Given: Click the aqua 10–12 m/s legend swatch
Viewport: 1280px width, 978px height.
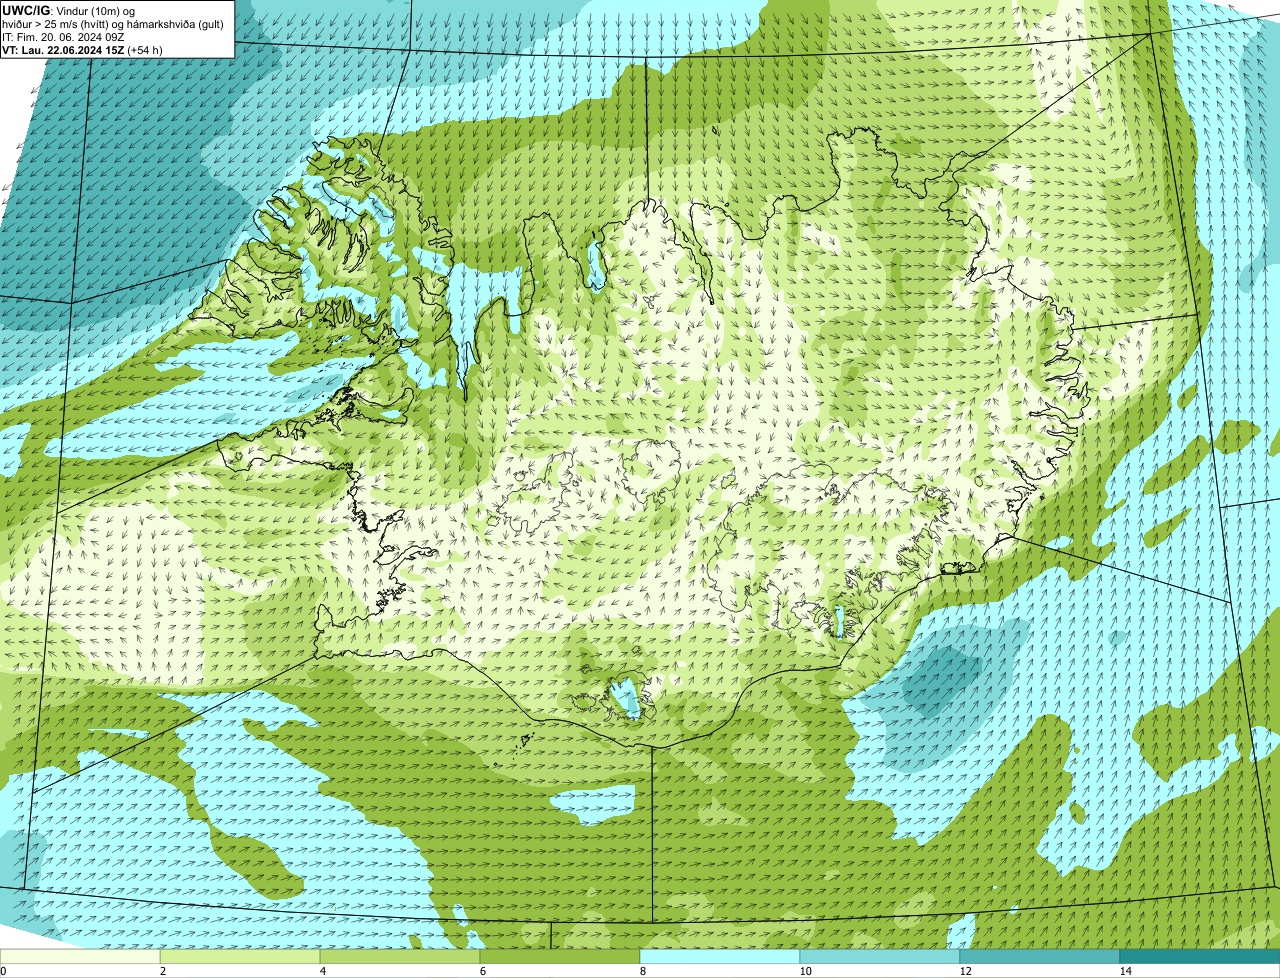Looking at the screenshot, I should pos(880,956).
